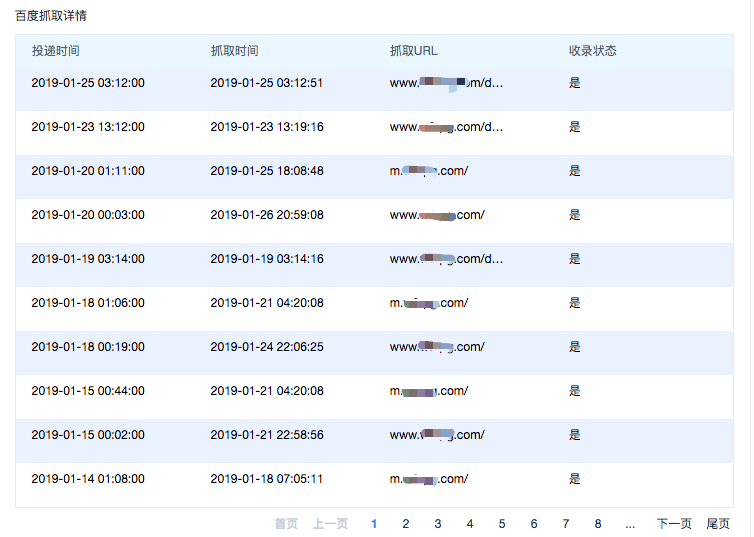Select page 5 in the pager

click(x=502, y=523)
